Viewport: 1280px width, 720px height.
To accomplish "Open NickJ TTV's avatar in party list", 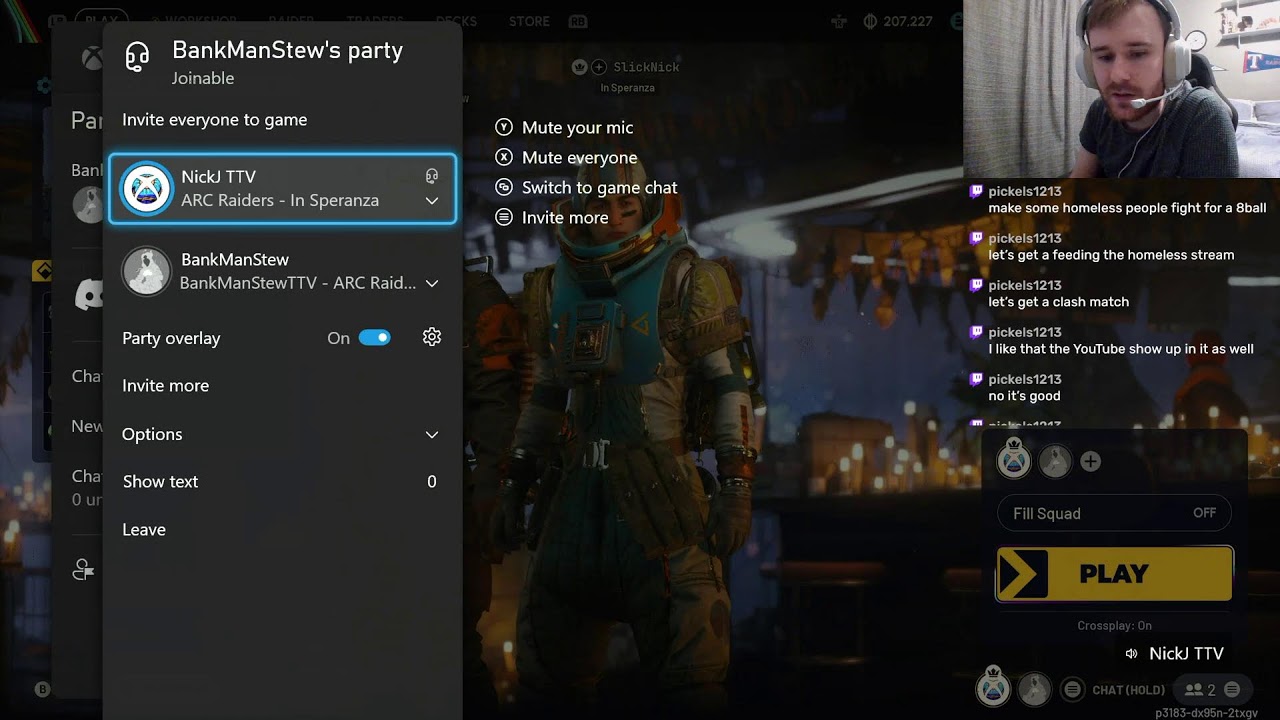I will point(147,188).
